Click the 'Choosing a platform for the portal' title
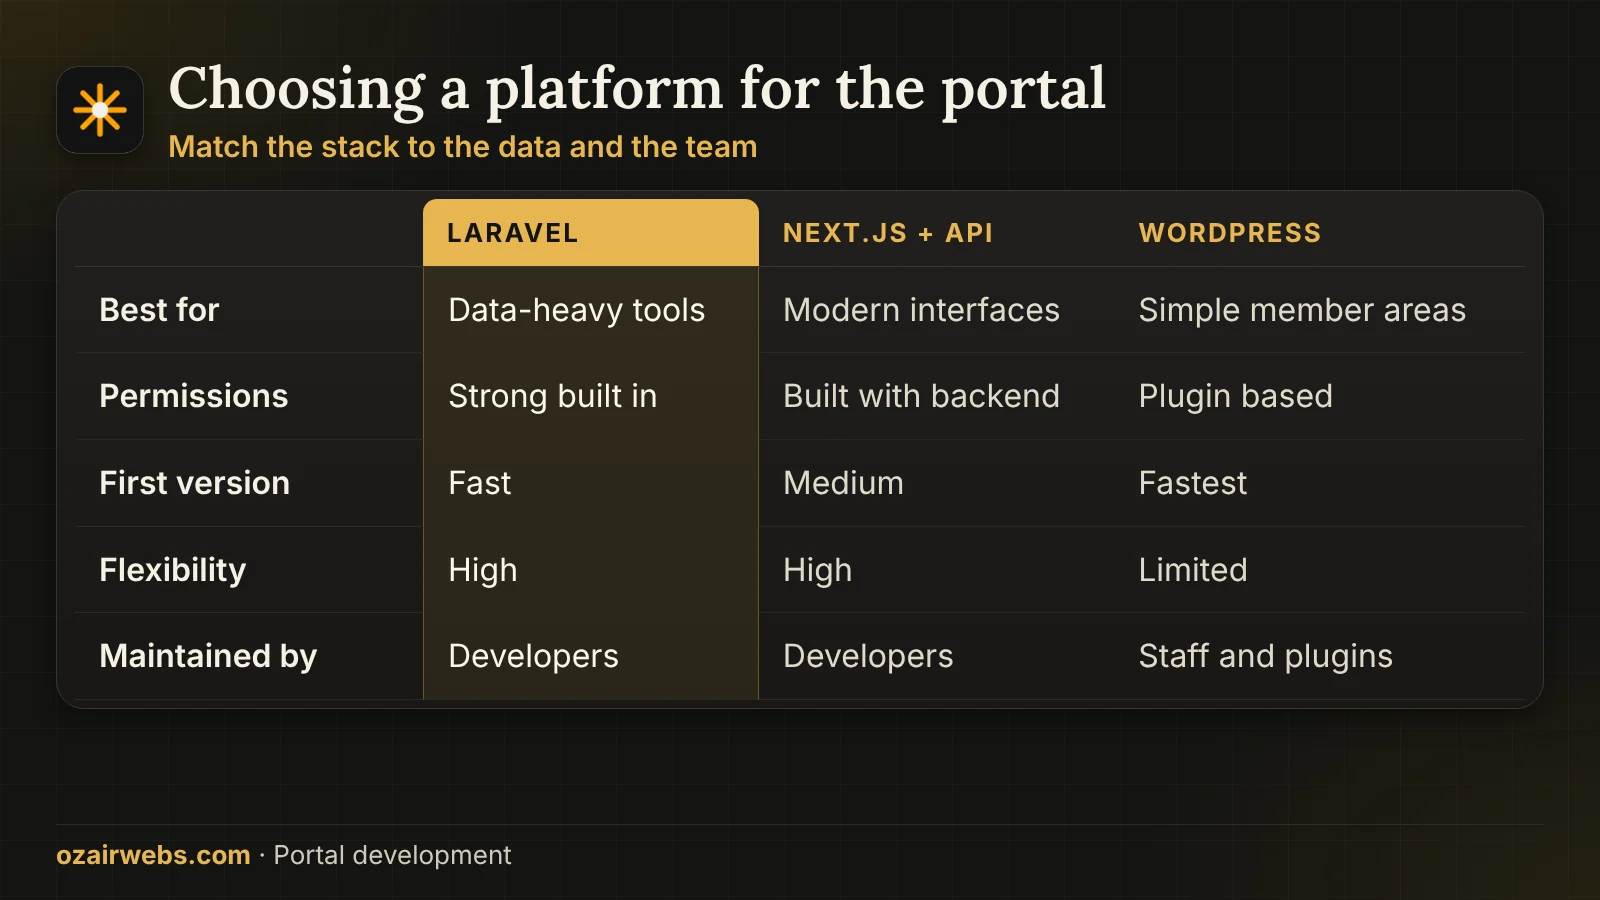This screenshot has width=1600, height=900. (637, 90)
